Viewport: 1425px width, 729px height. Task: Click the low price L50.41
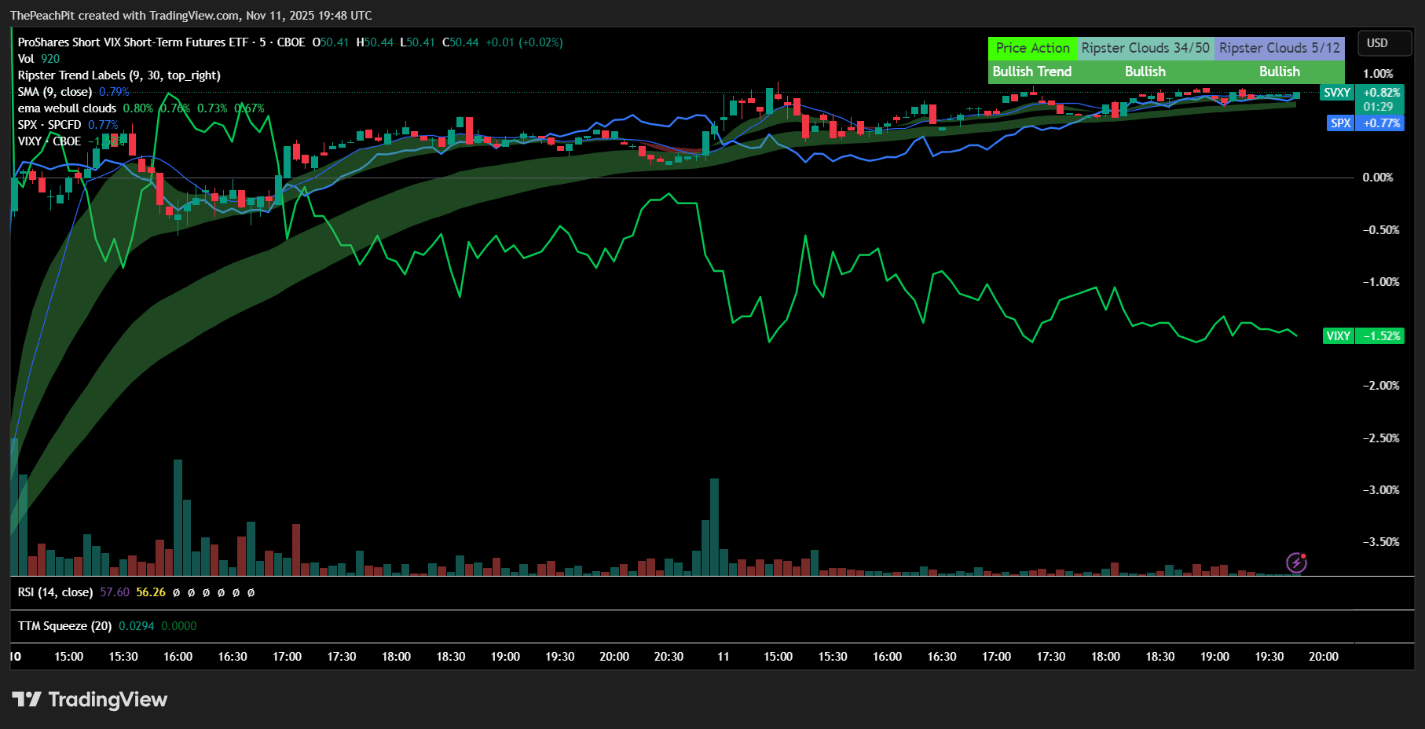pos(417,43)
